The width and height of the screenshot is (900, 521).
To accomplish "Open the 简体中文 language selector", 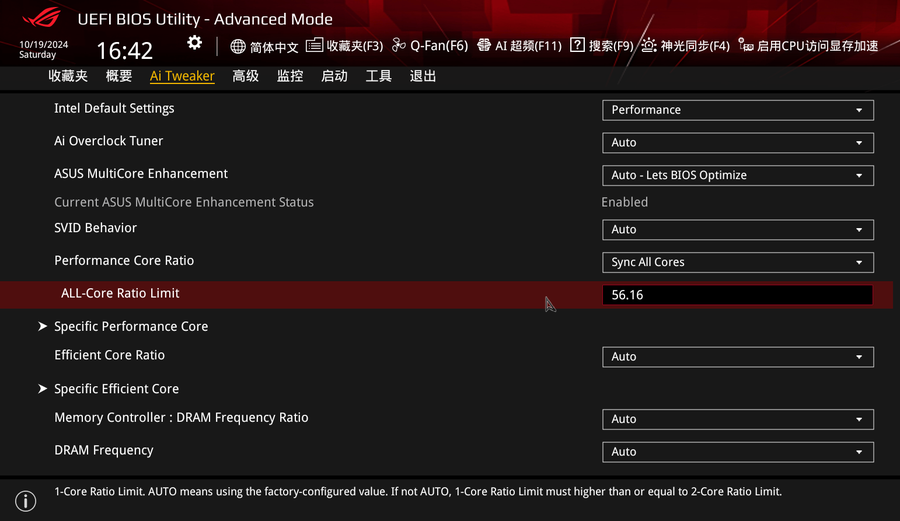I will pyautogui.click(x=274, y=47).
